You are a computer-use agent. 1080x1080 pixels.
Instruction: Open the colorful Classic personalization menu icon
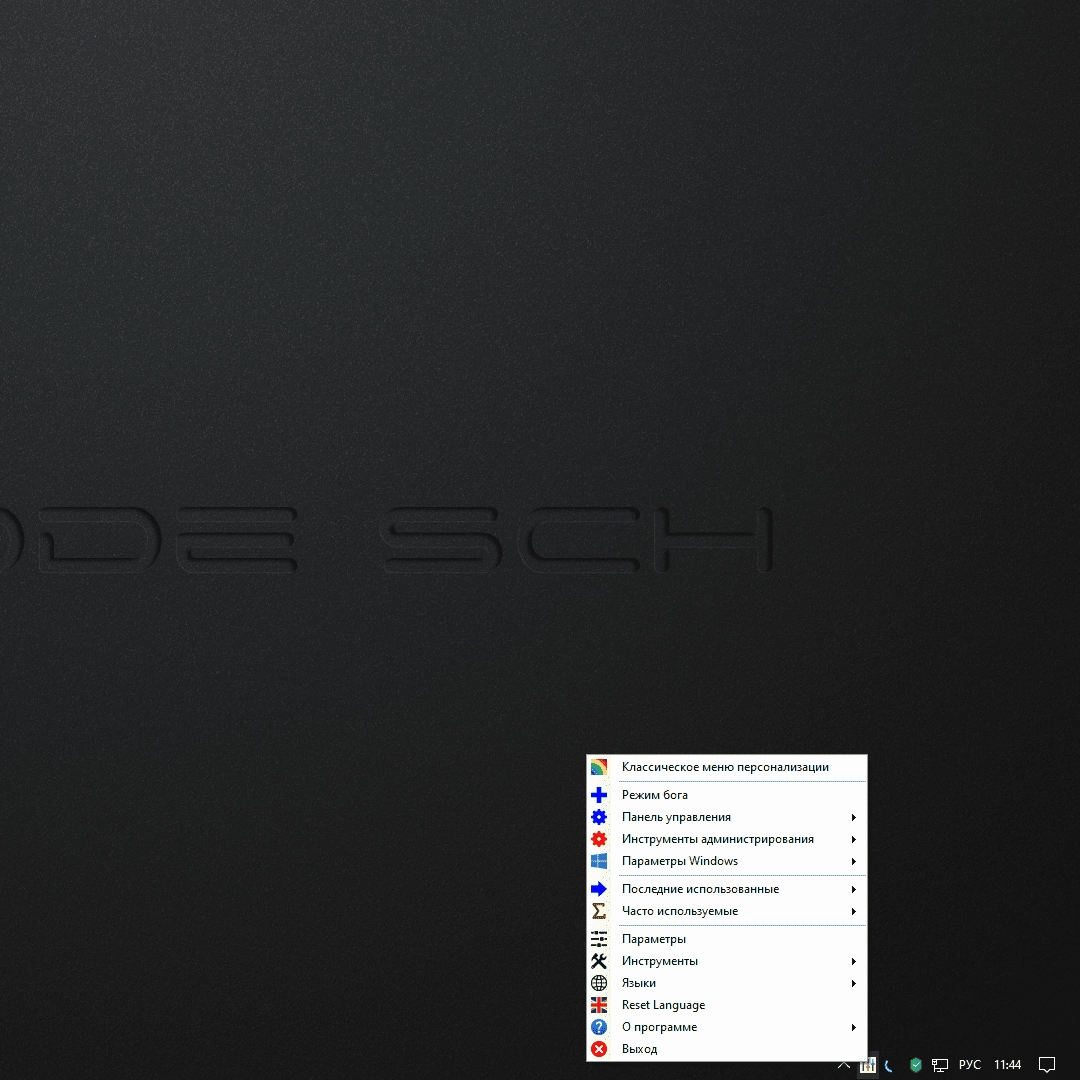pyautogui.click(x=599, y=767)
